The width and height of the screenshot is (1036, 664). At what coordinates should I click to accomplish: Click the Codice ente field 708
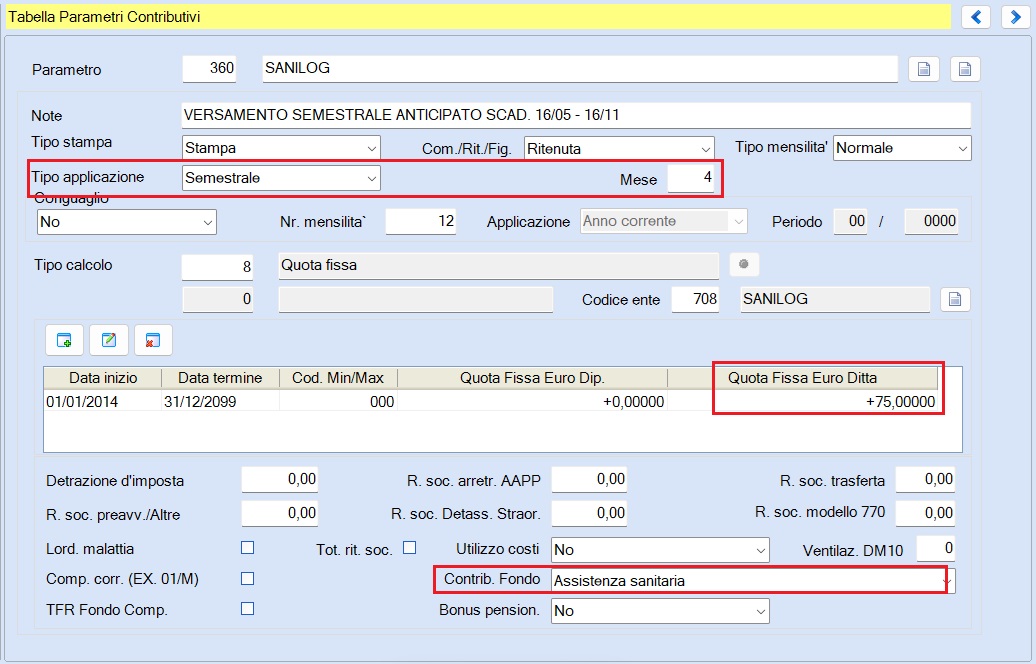pyautogui.click(x=695, y=299)
